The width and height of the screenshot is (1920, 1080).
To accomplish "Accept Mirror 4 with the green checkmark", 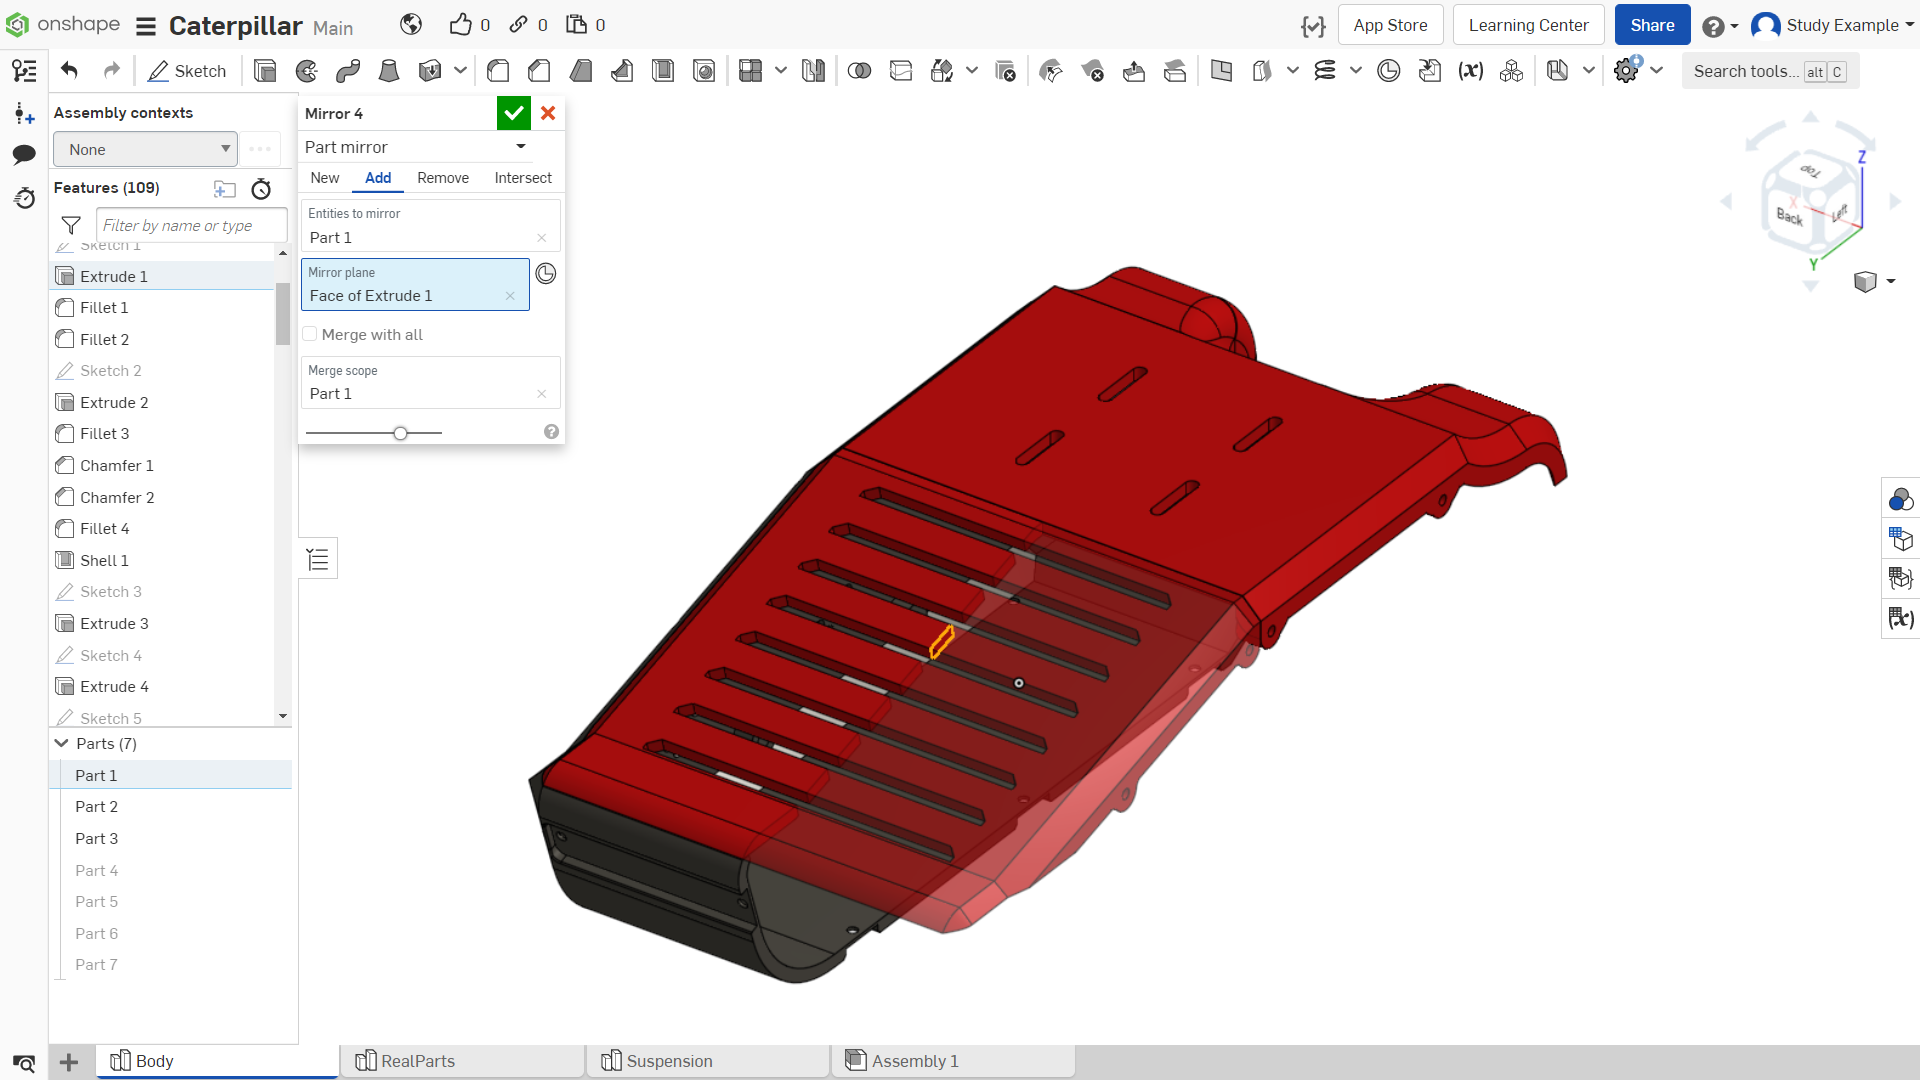I will (514, 113).
